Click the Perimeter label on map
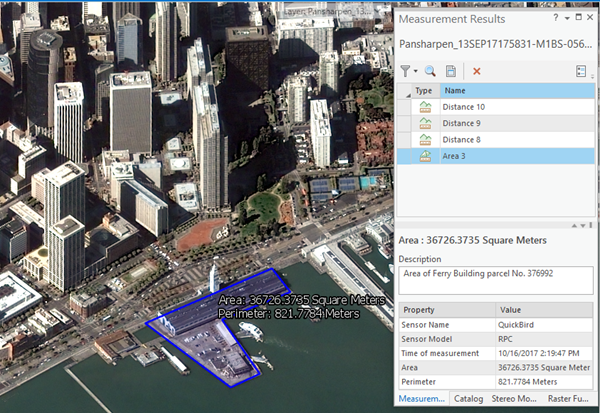Image resolution: width=600 pixels, height=413 pixels. tap(289, 314)
